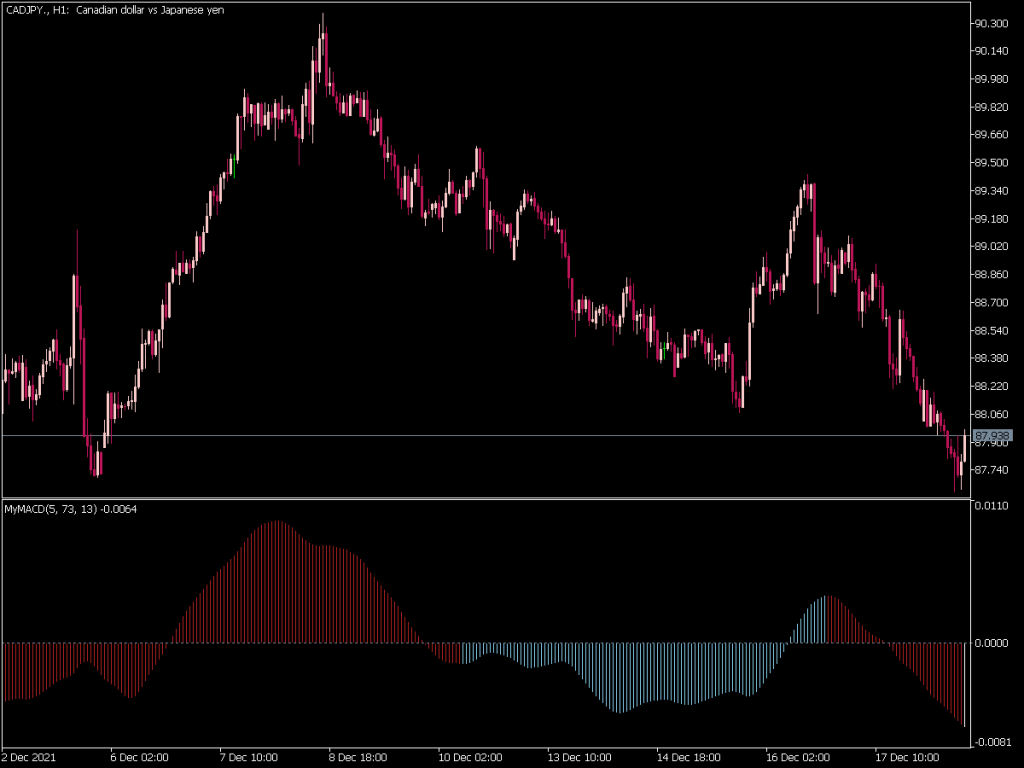This screenshot has width=1024, height=768.
Task: Click the 17 Dec 10:00 time label
Action: pyautogui.click(x=906, y=757)
